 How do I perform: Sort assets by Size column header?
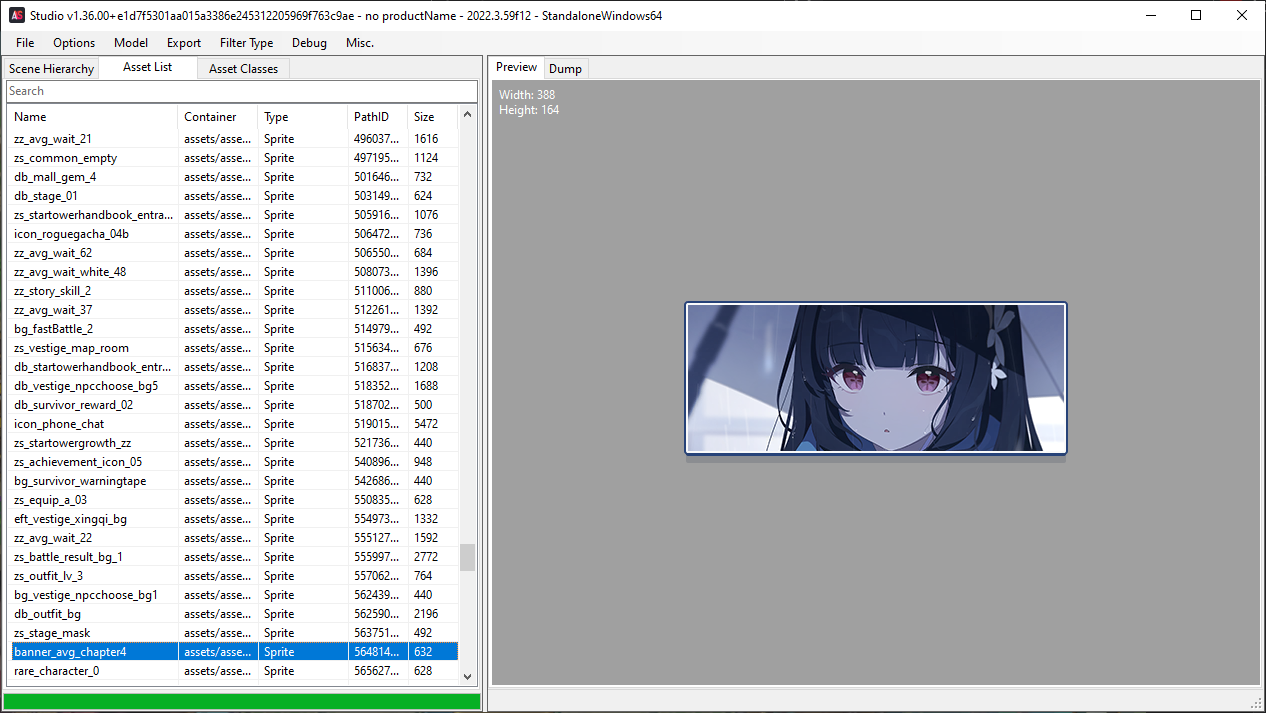(x=433, y=117)
